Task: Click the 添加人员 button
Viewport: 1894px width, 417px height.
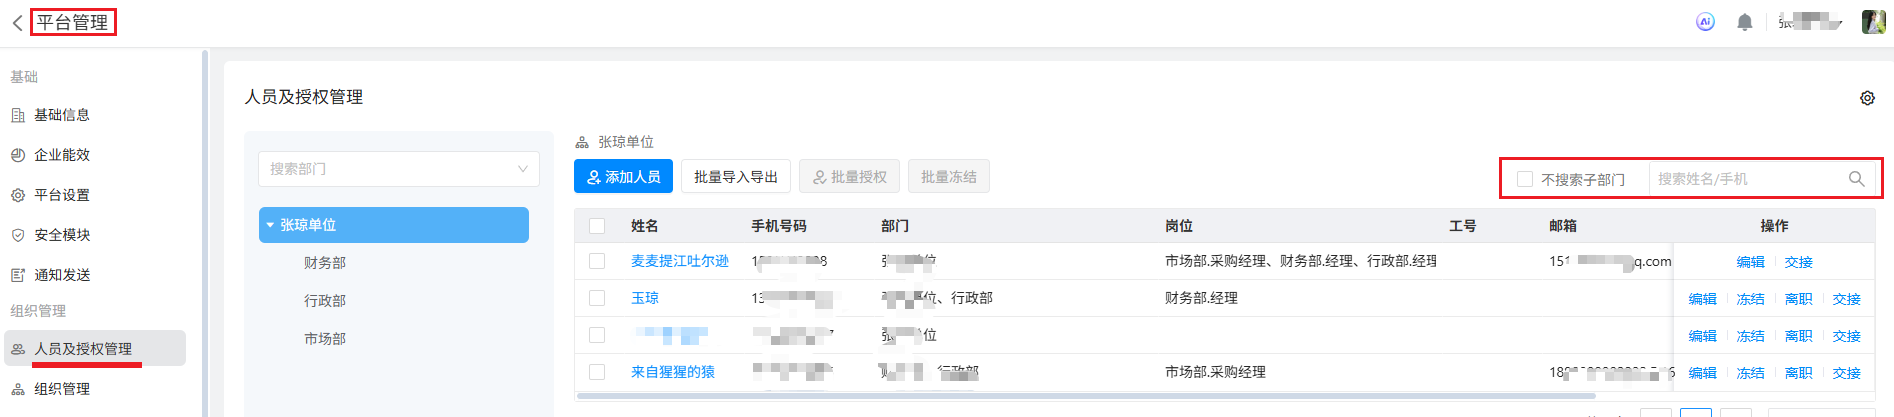Action: (x=623, y=177)
